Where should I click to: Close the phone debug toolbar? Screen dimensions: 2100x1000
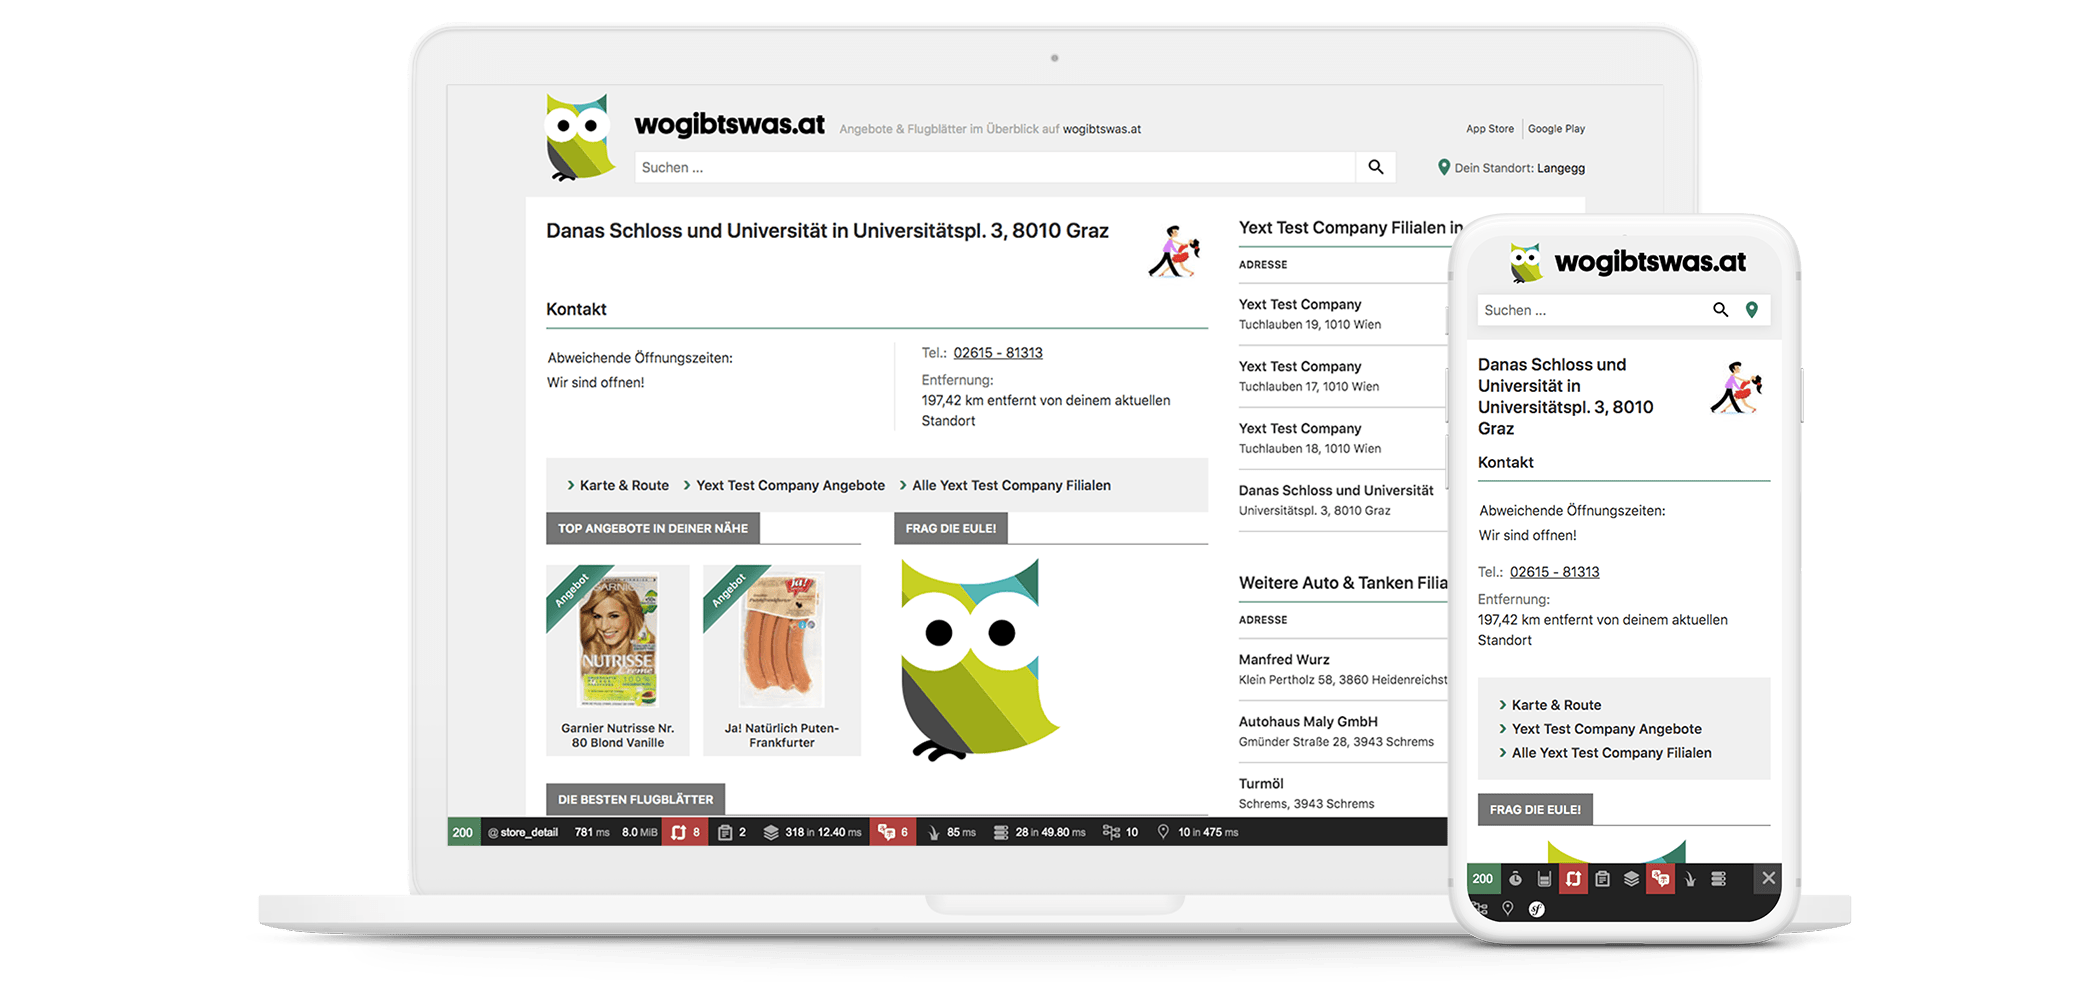coord(1768,878)
